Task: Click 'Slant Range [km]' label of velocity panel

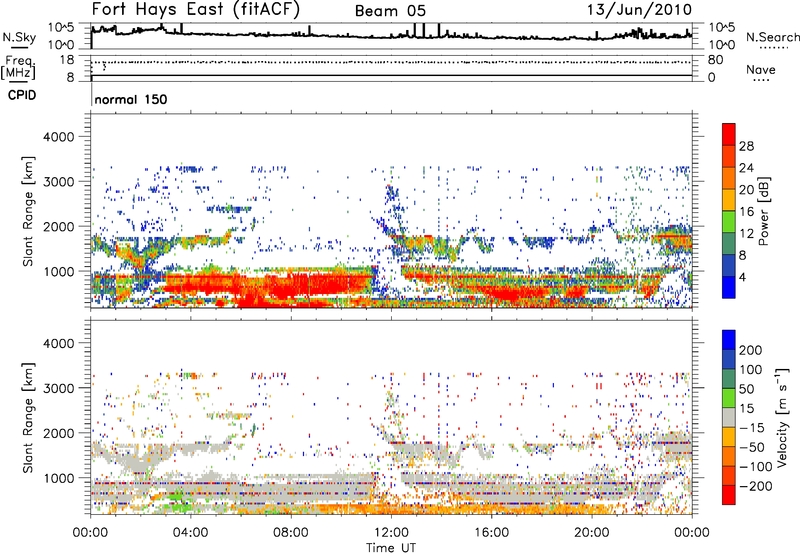Action: pos(28,417)
